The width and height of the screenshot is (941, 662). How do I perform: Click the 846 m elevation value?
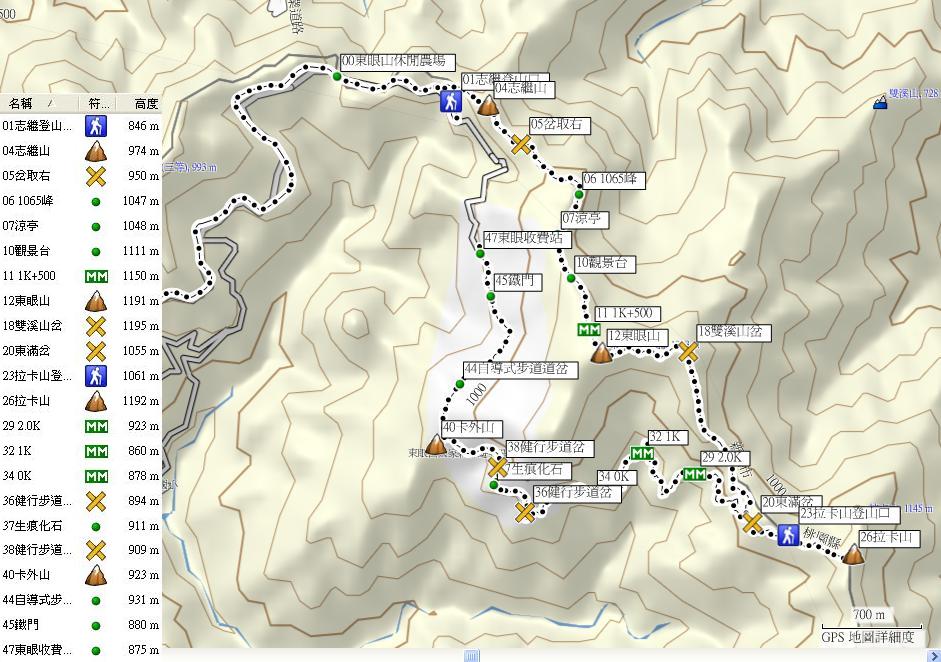click(x=144, y=126)
